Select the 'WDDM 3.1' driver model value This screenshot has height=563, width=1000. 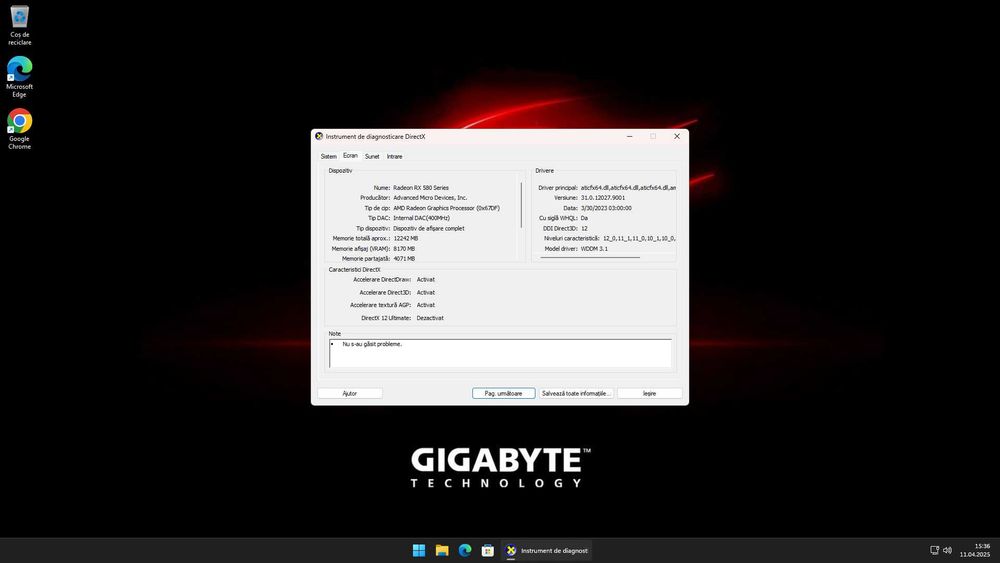tap(594, 249)
